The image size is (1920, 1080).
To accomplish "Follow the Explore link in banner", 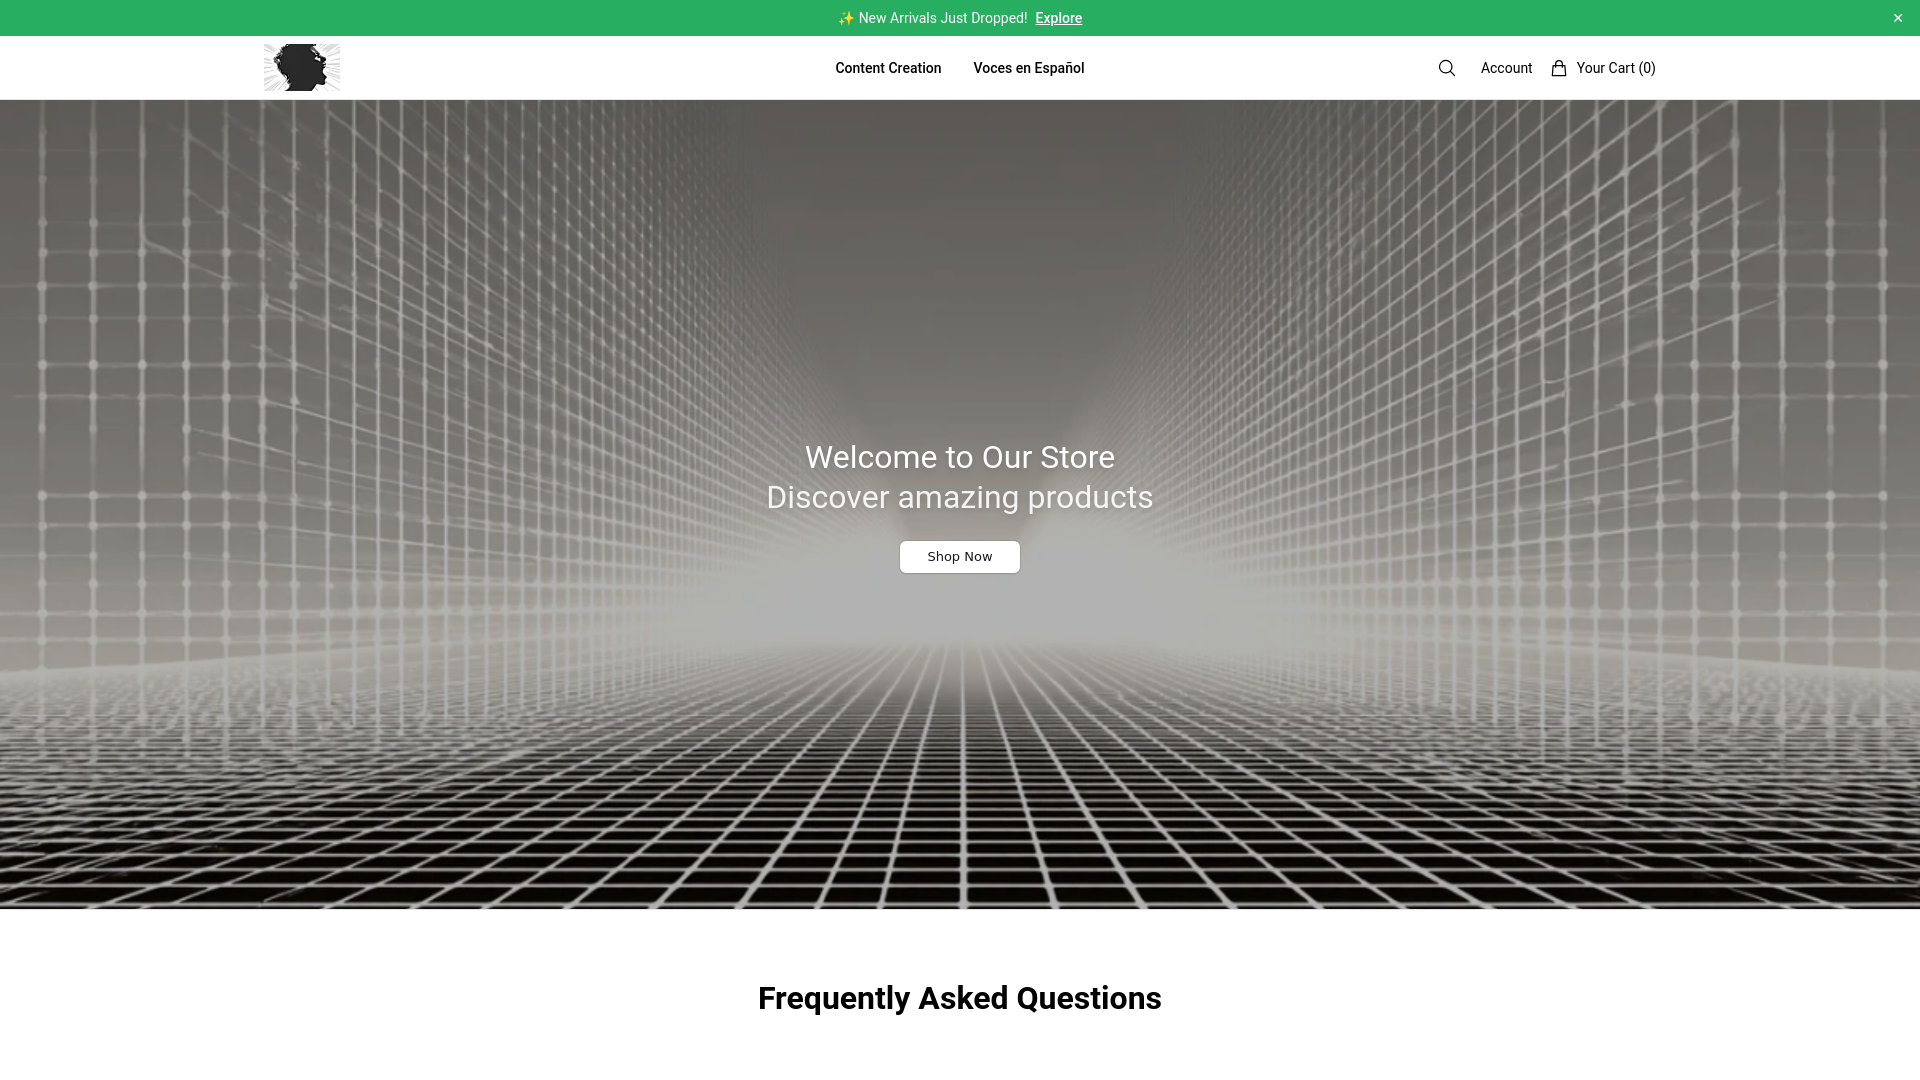I will pos(1058,18).
